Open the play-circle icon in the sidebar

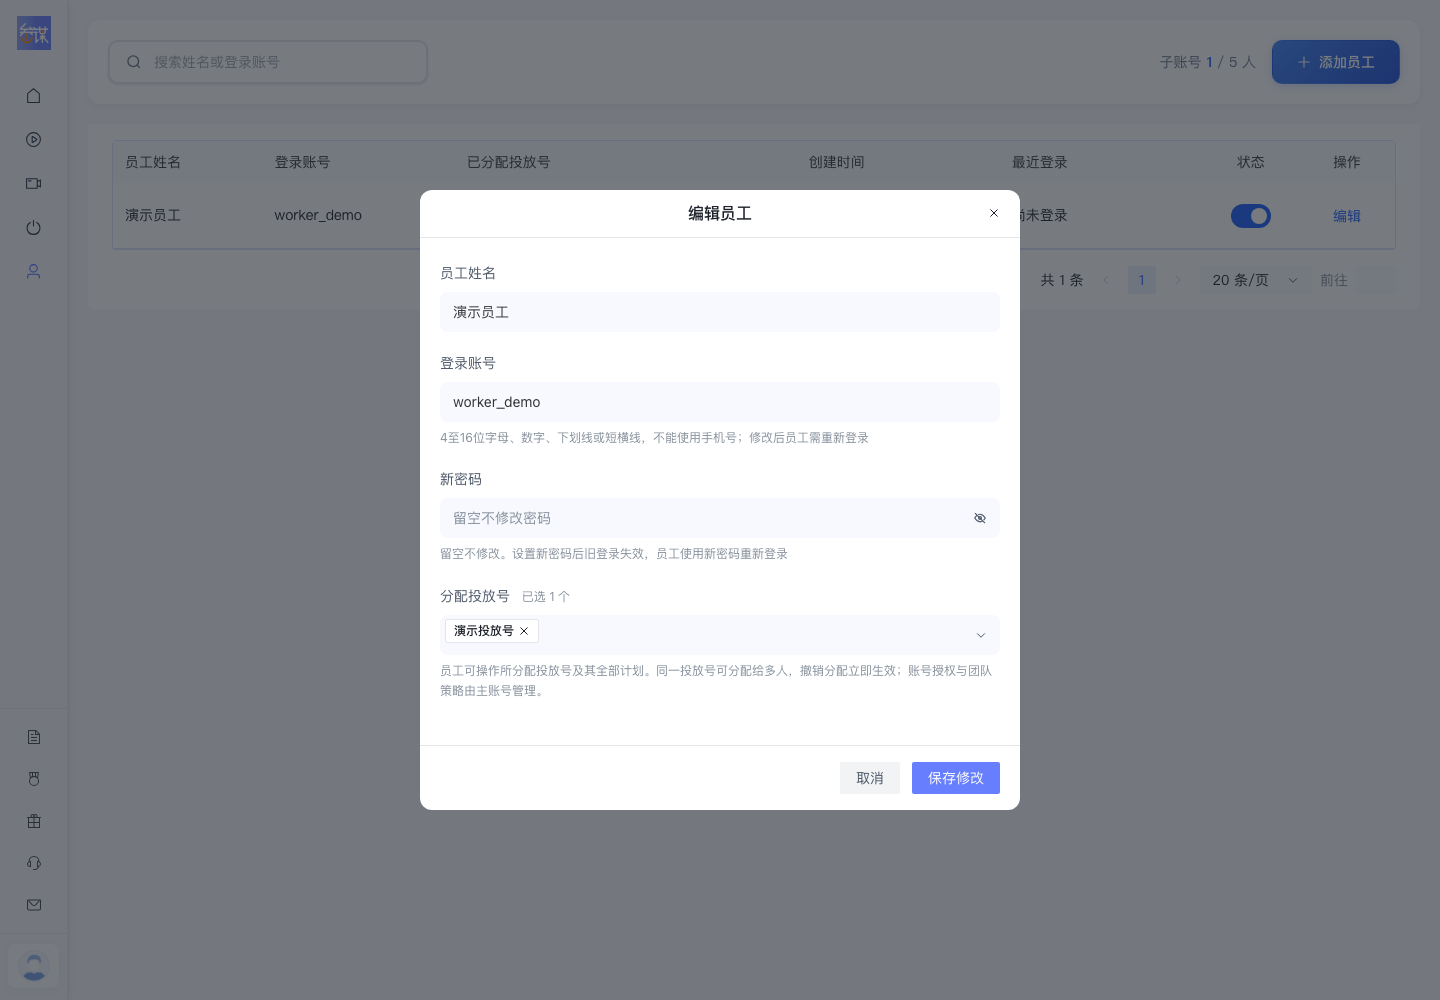(33, 140)
